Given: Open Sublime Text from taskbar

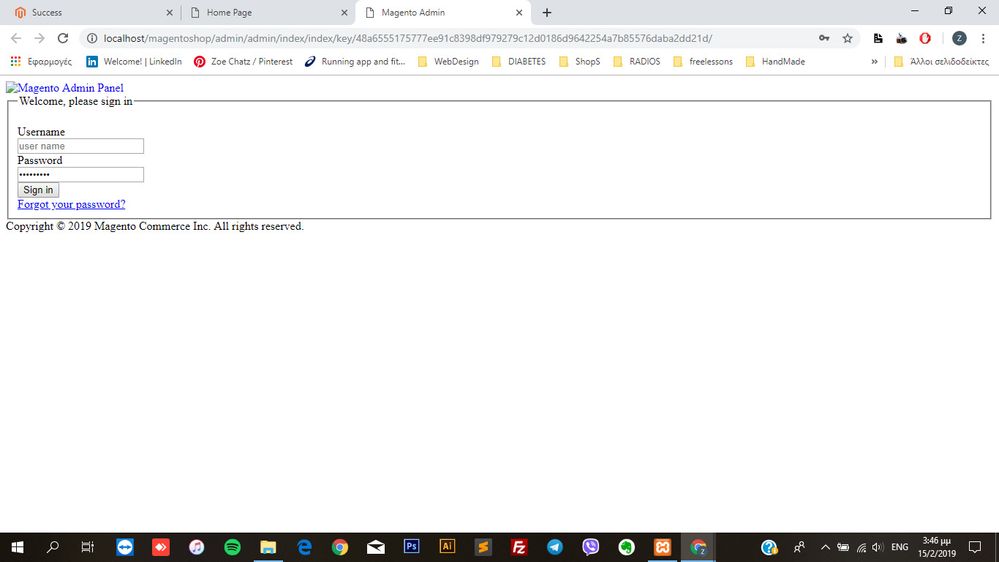Looking at the screenshot, I should [483, 547].
